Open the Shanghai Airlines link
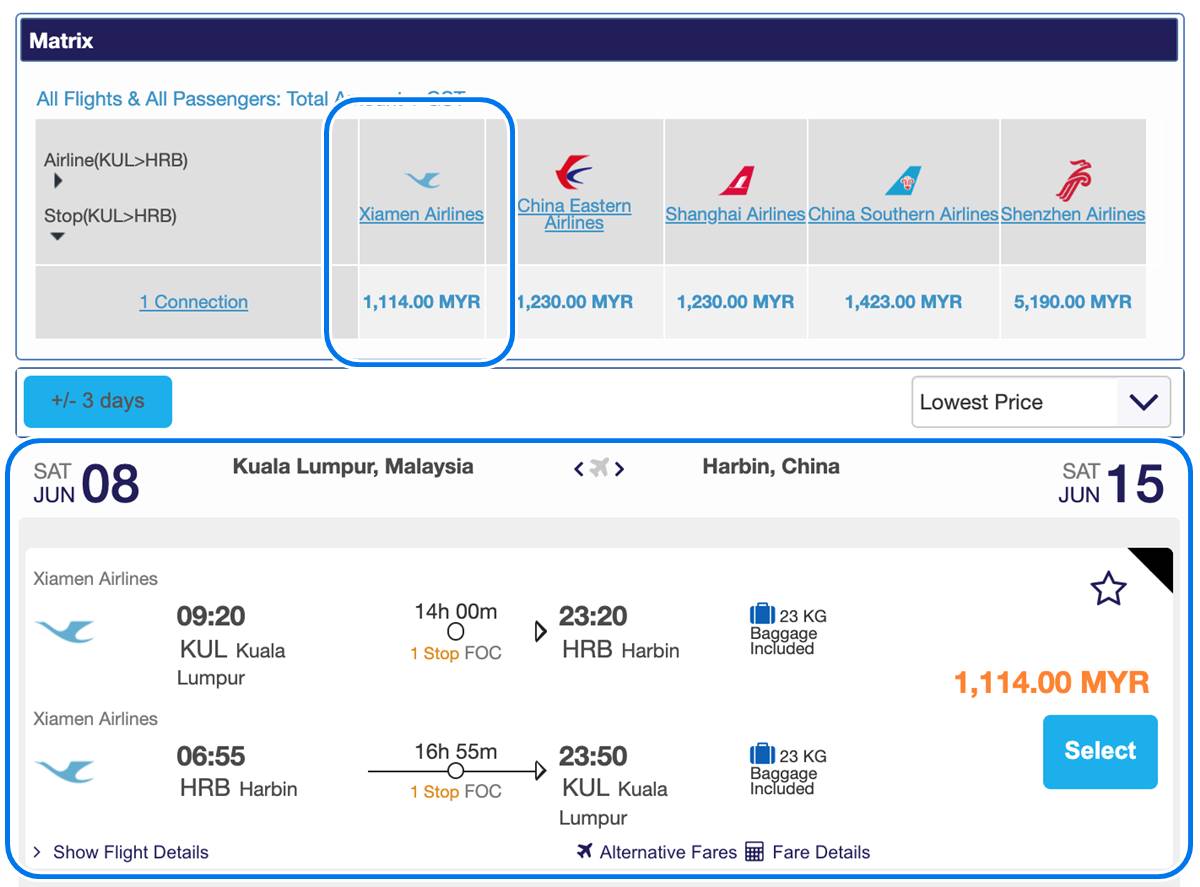1200x887 pixels. [736, 214]
